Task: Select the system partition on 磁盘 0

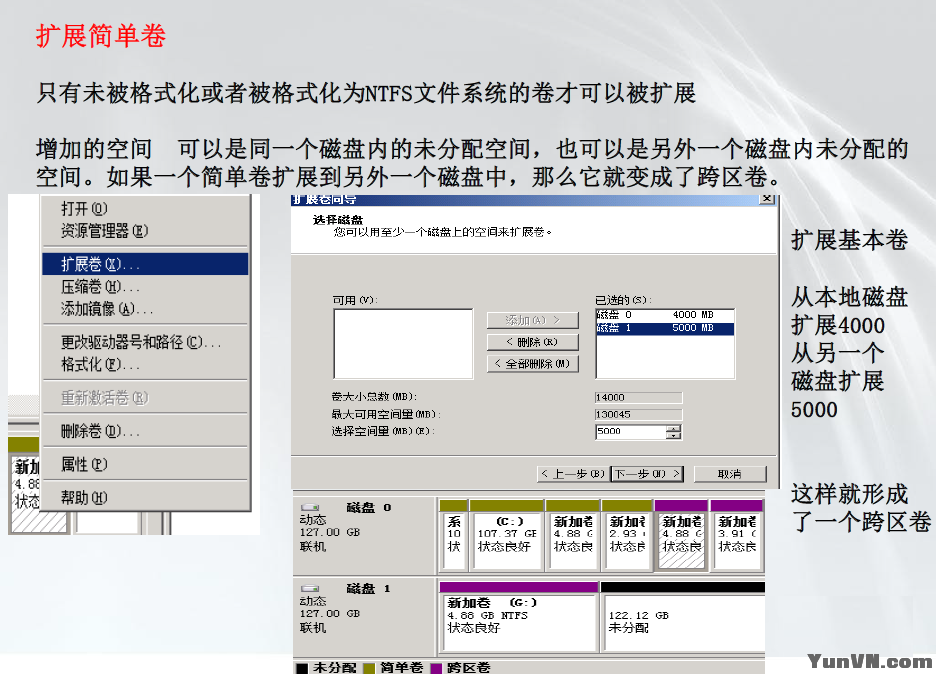Action: pos(453,535)
